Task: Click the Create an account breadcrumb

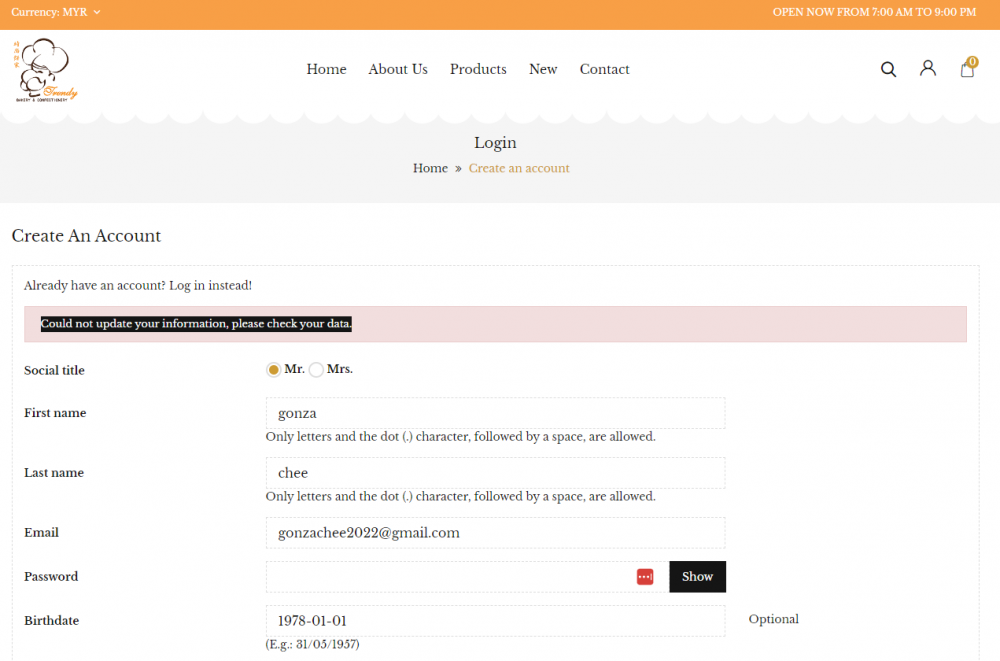Action: tap(519, 168)
